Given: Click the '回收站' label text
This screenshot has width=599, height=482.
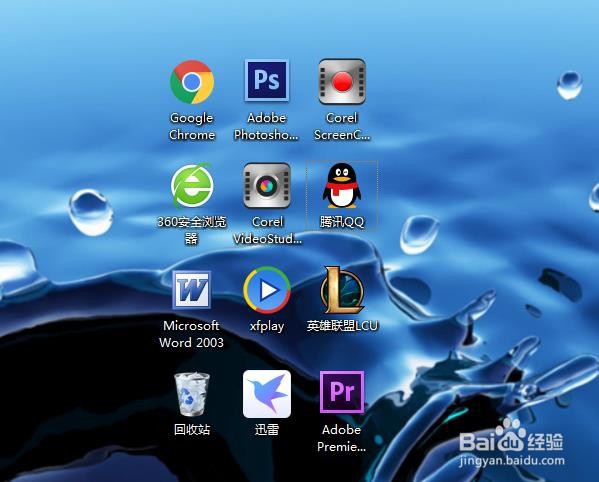Looking at the screenshot, I should point(192,430).
